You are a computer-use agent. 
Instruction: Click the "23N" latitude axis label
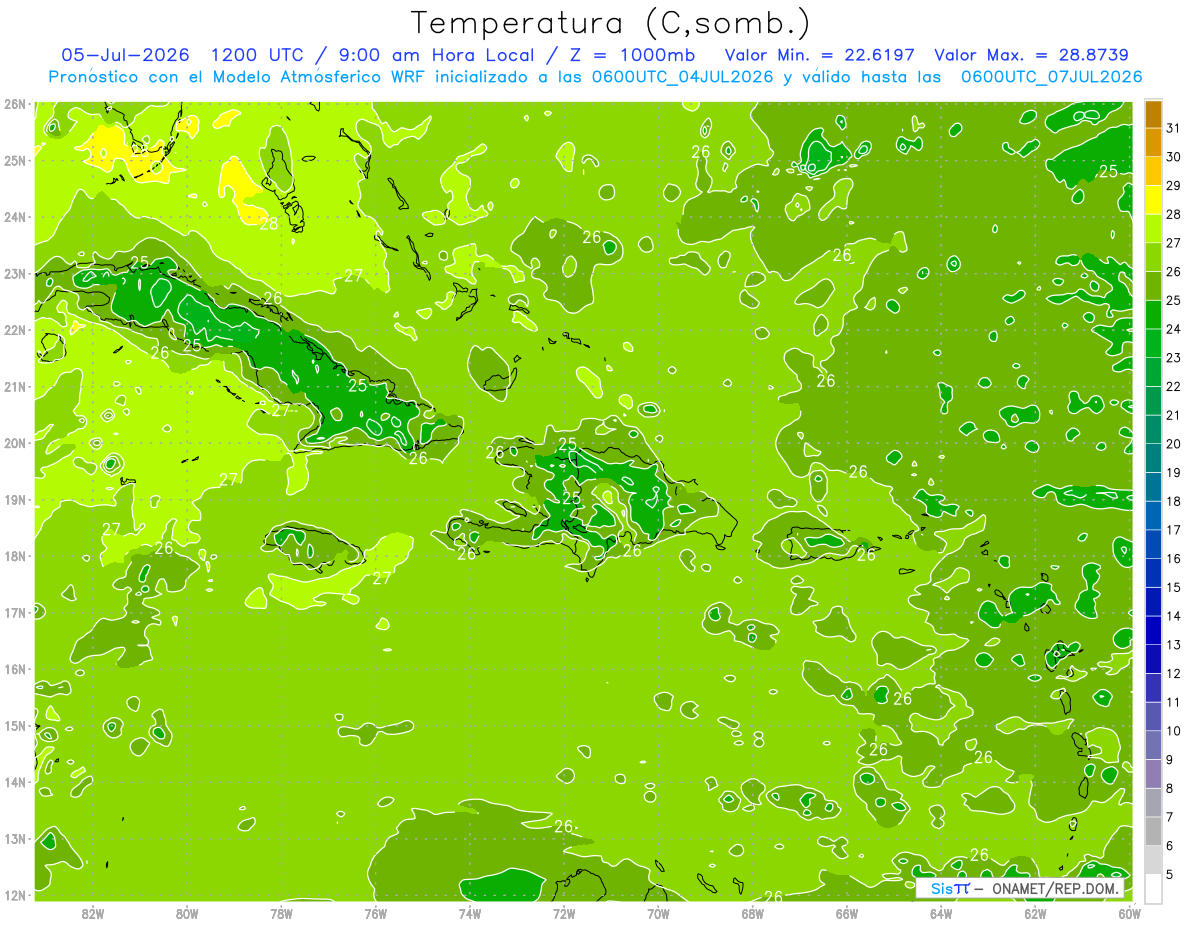pyautogui.click(x=15, y=274)
